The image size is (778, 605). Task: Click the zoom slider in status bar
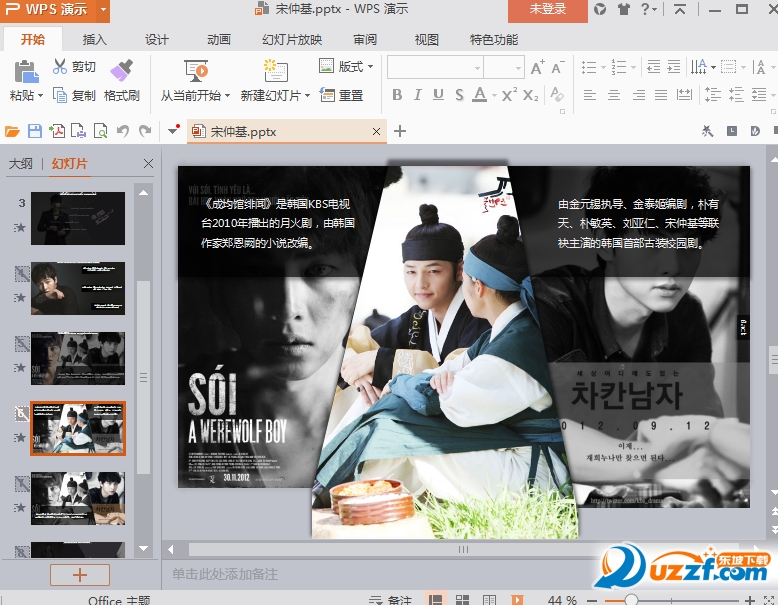(631, 600)
